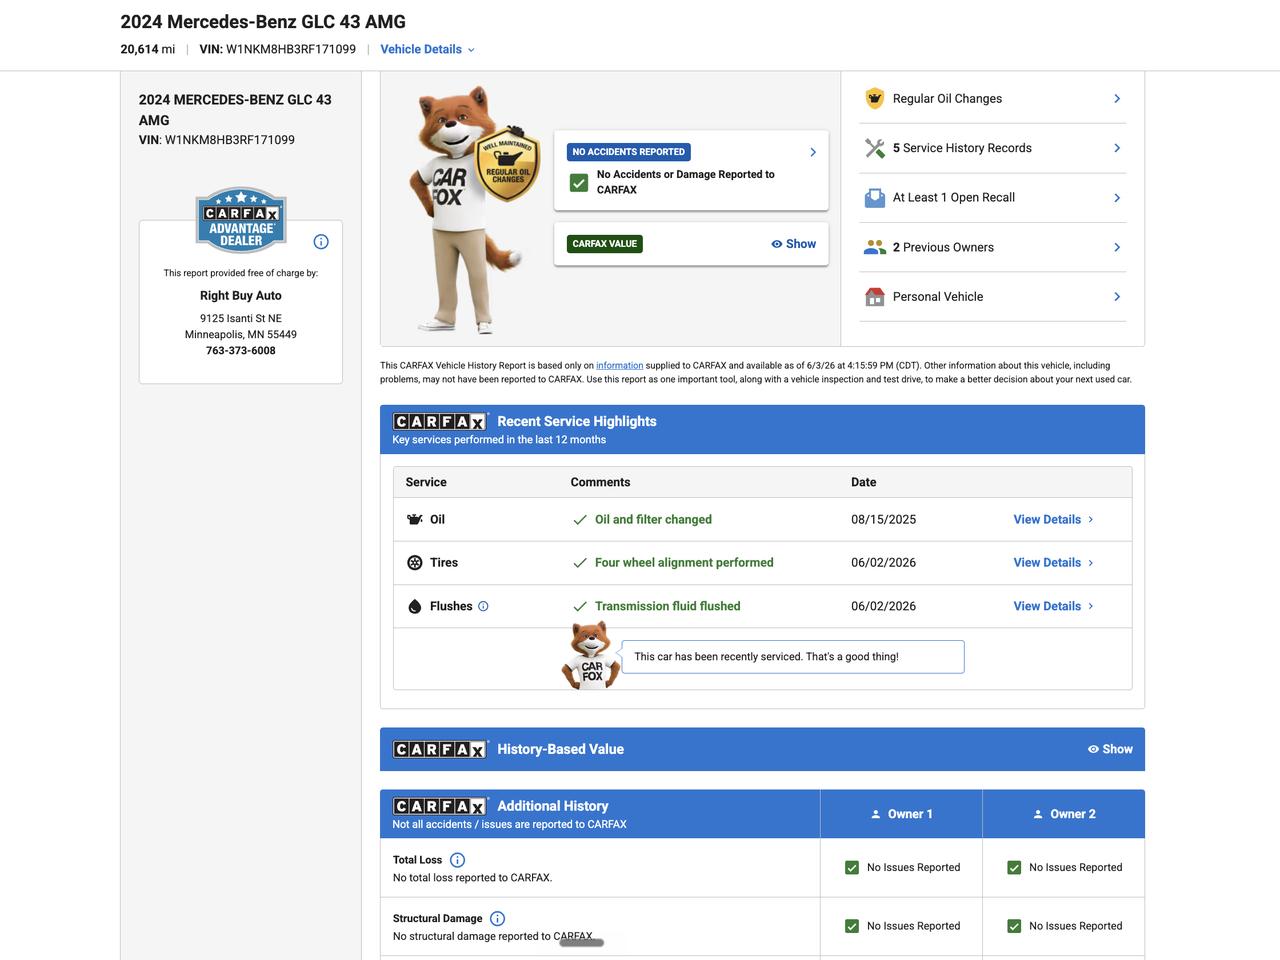Click Total Loss Owner 2 checkbox

[1014, 868]
